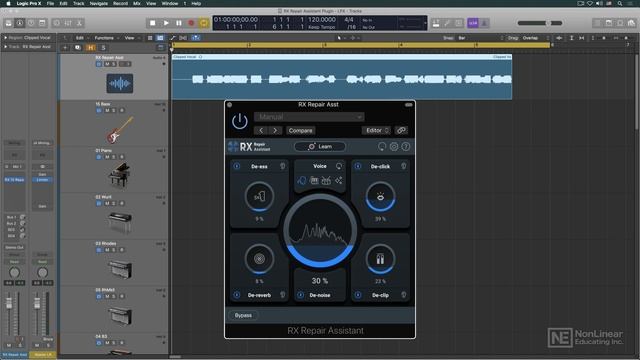The height and width of the screenshot is (360, 640).
Task: Click the Record transport button
Action: [x=191, y=23]
